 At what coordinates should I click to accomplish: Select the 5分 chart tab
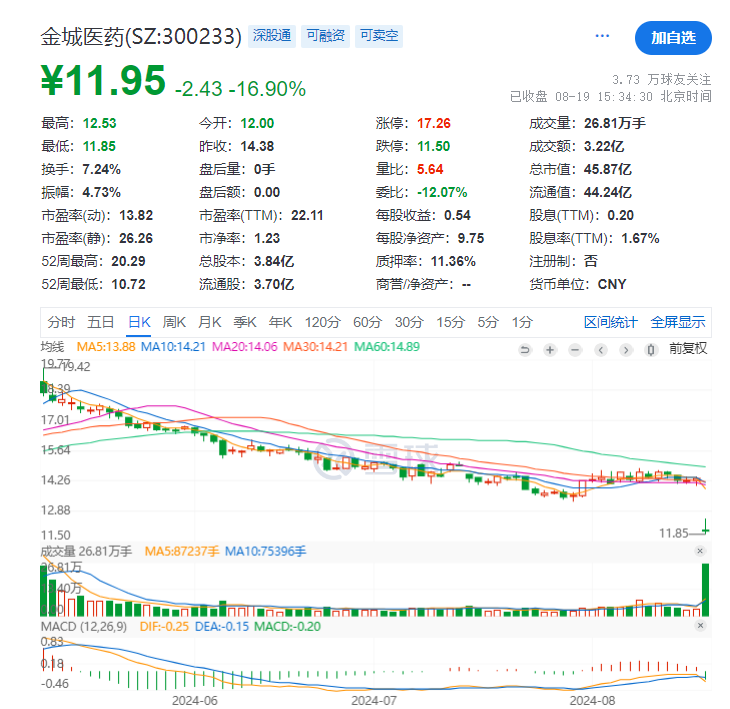488,322
